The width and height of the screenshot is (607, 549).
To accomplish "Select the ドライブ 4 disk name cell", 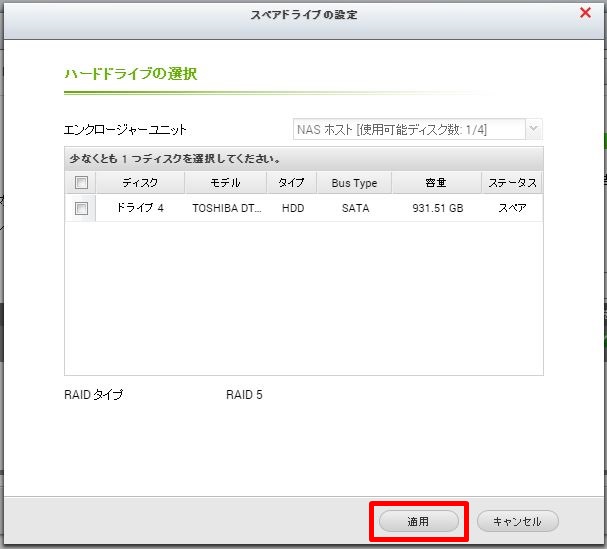I will point(140,208).
